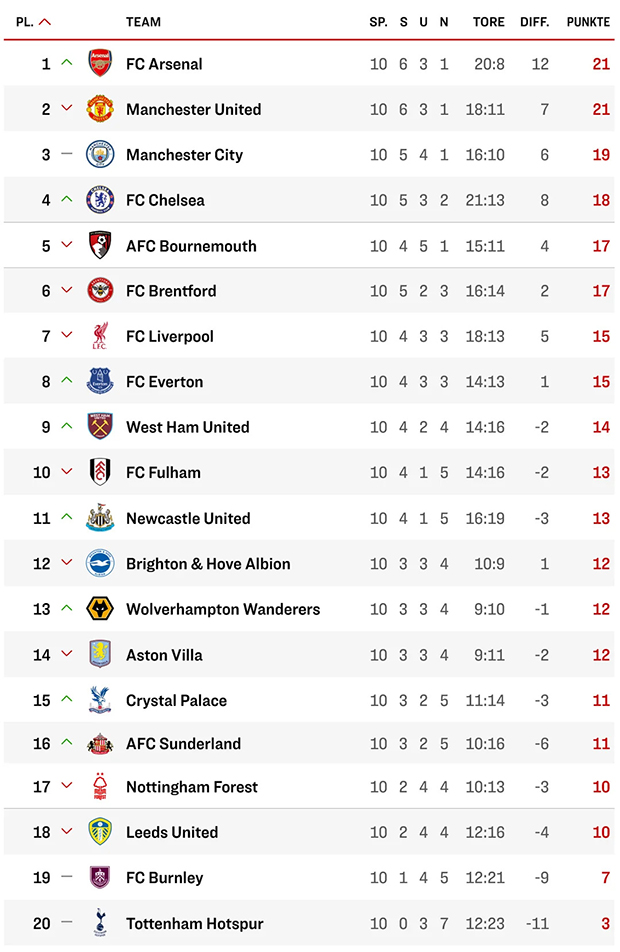Click the FC Liverpool club crest

coord(100,336)
